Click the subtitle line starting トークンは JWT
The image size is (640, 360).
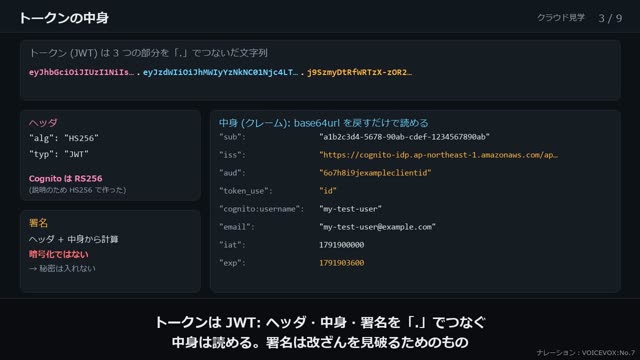320,322
